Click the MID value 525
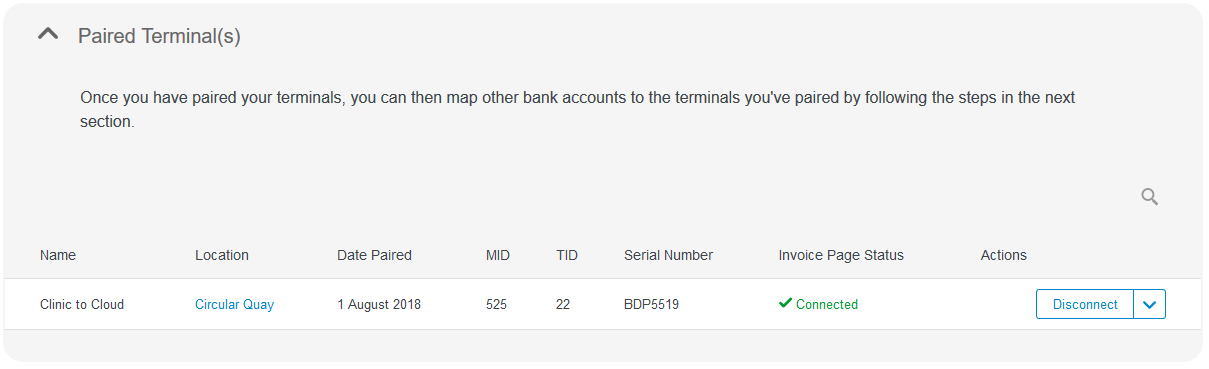 (496, 305)
